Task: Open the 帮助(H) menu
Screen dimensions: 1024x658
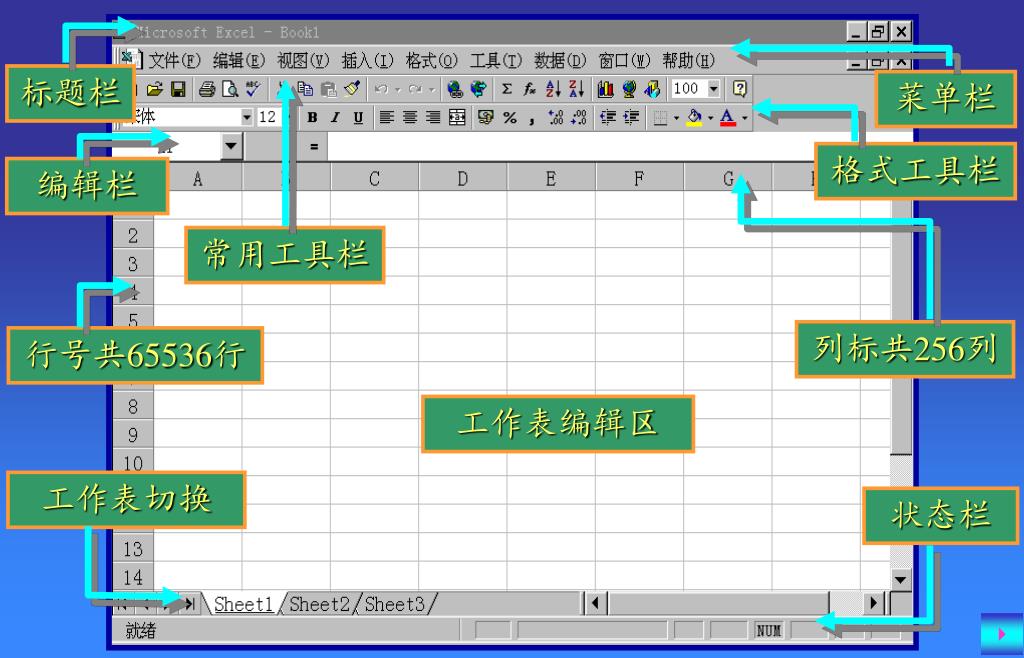Action: (x=689, y=61)
